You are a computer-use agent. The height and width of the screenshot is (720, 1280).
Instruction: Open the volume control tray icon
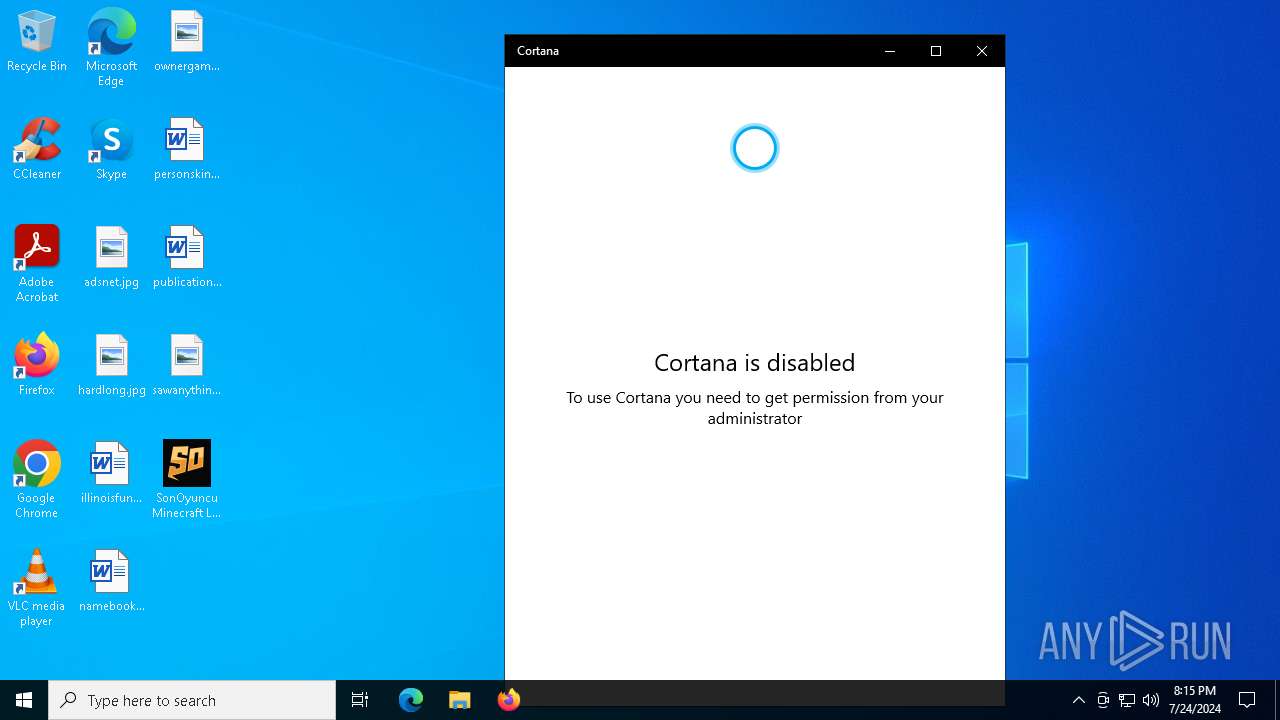pyautogui.click(x=1151, y=700)
